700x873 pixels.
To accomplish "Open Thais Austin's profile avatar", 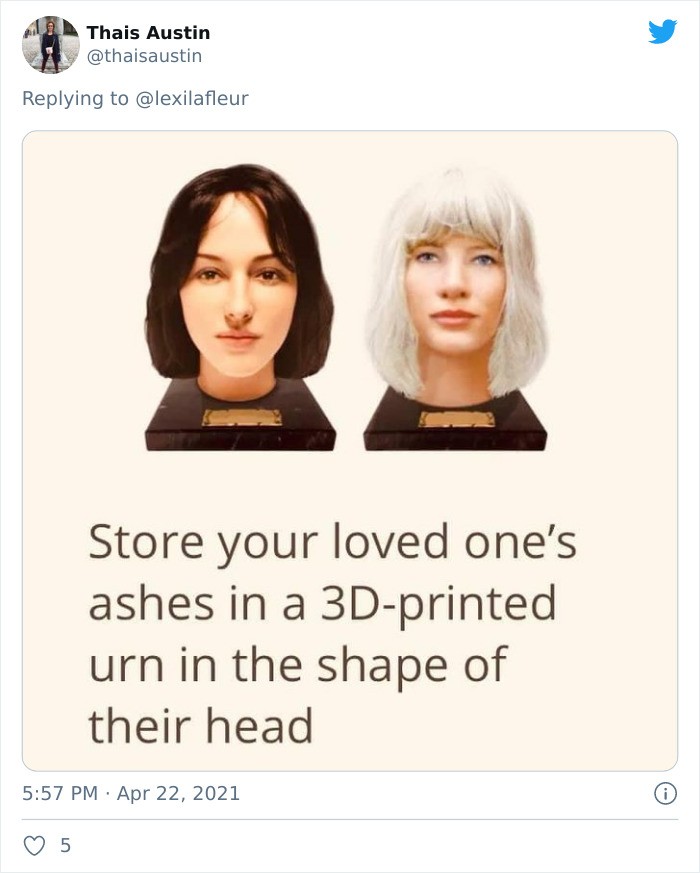I will (51, 45).
